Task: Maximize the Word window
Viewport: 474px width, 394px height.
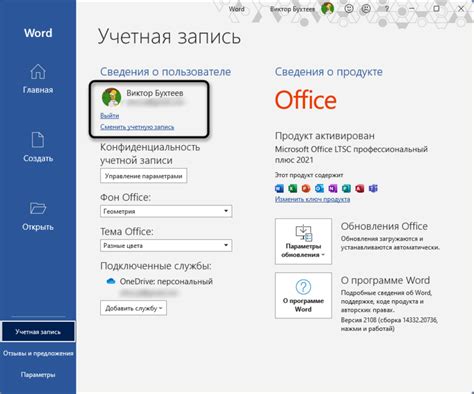Action: point(436,9)
